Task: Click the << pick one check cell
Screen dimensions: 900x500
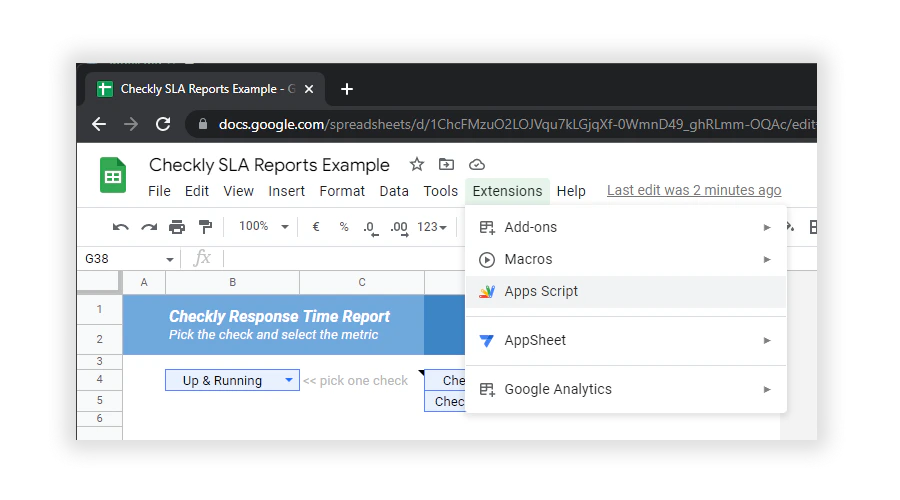Action: (x=355, y=381)
